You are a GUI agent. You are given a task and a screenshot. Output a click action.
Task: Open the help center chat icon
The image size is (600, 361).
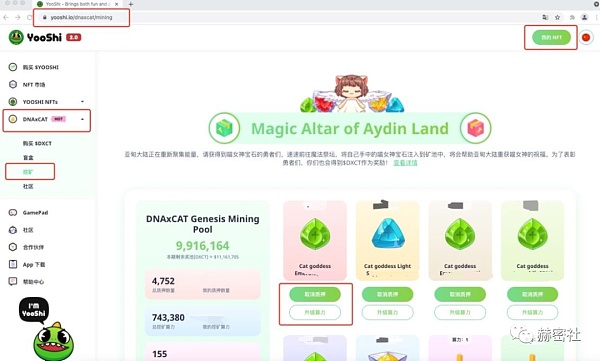tap(13, 281)
